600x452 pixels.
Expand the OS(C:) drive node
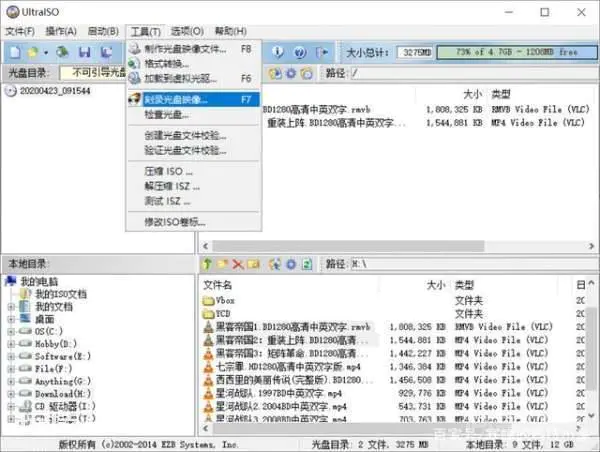tap(11, 331)
